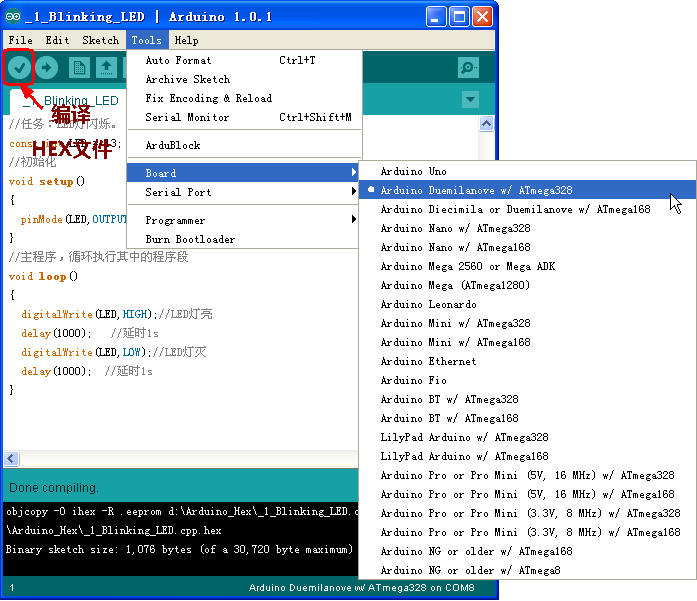The image size is (697, 601).
Task: Select Fix Encoding & Reload
Action: 244,98
